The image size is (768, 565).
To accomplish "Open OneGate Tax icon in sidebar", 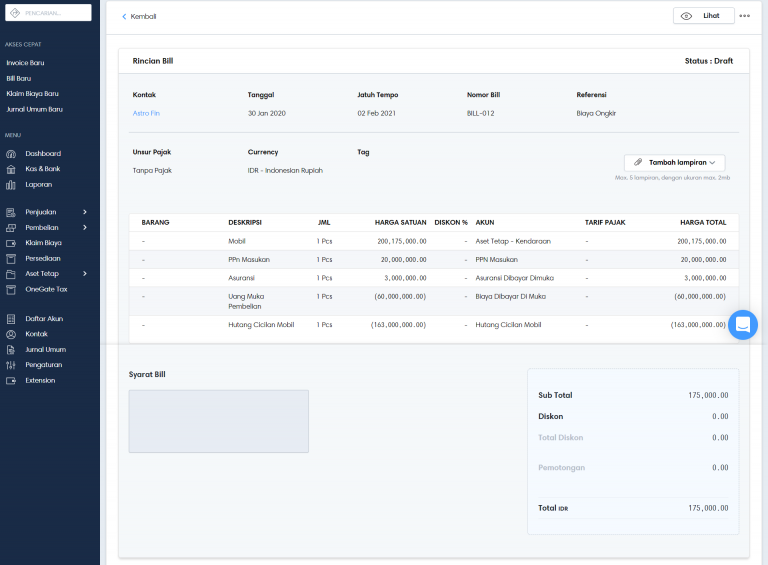I will [x=11, y=289].
